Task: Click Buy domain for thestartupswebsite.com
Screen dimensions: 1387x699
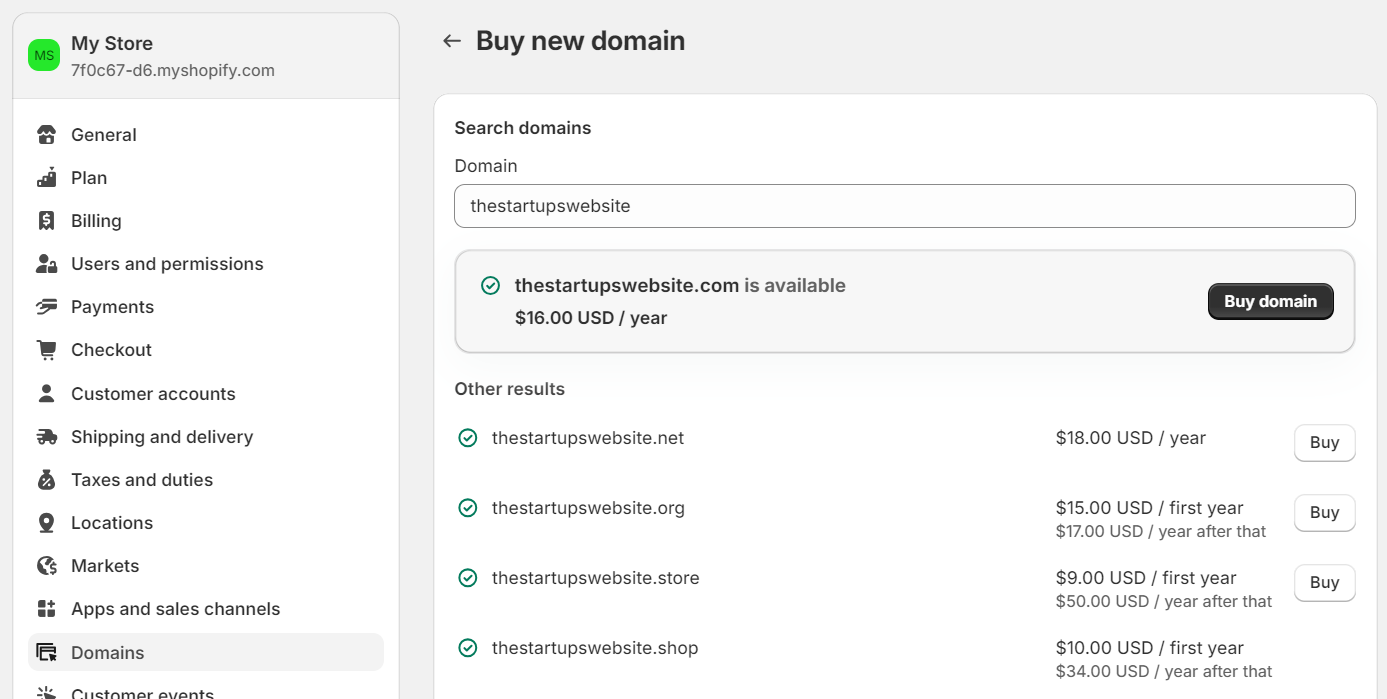Action: pyautogui.click(x=1270, y=301)
